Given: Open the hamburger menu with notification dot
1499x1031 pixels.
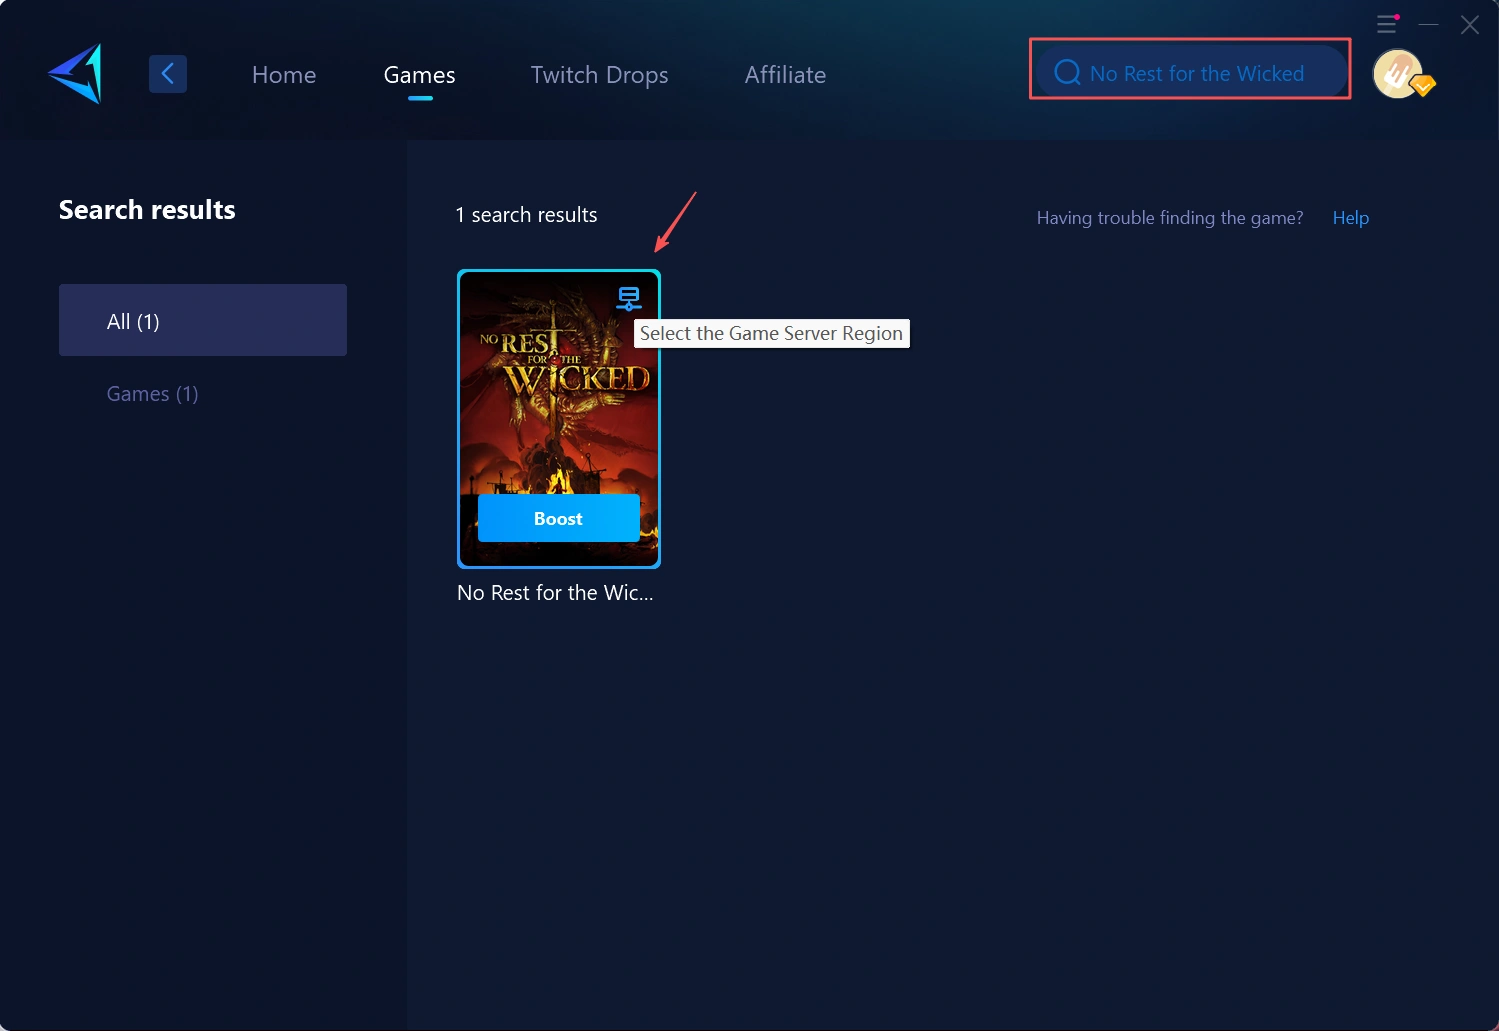Looking at the screenshot, I should tap(1387, 24).
